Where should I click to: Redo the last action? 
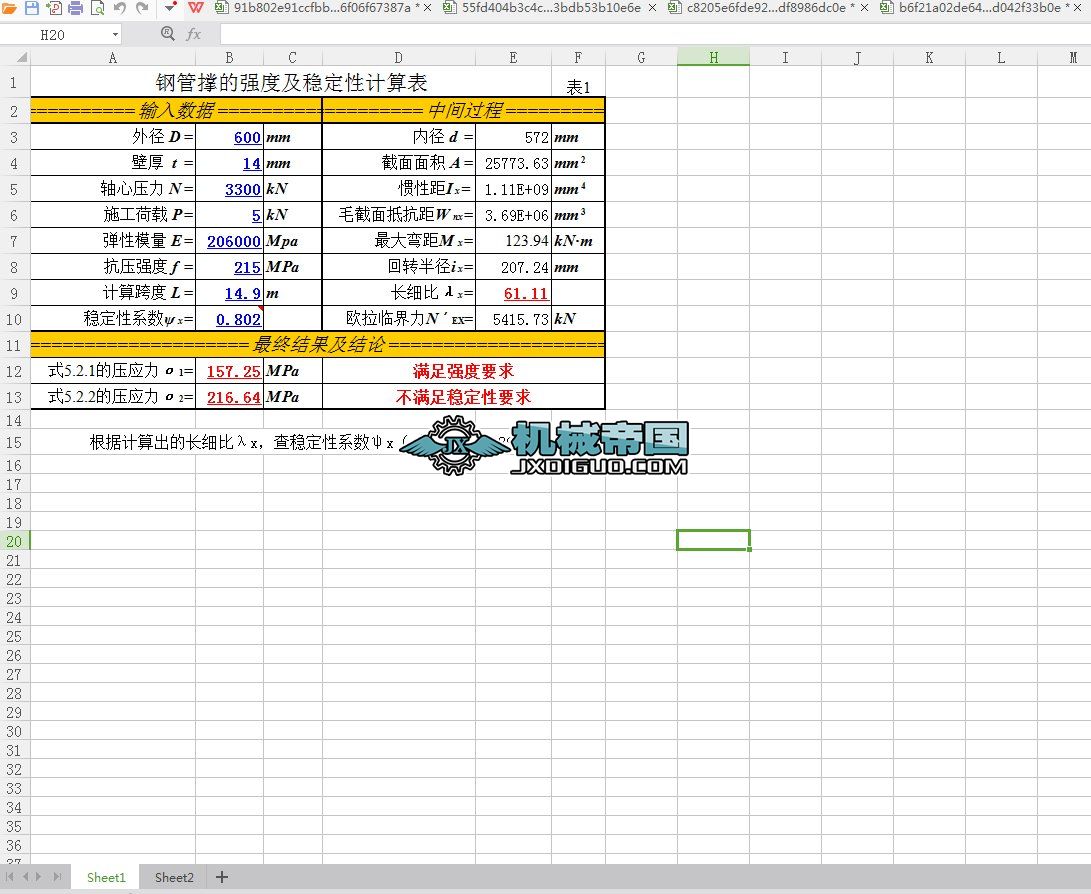(143, 9)
